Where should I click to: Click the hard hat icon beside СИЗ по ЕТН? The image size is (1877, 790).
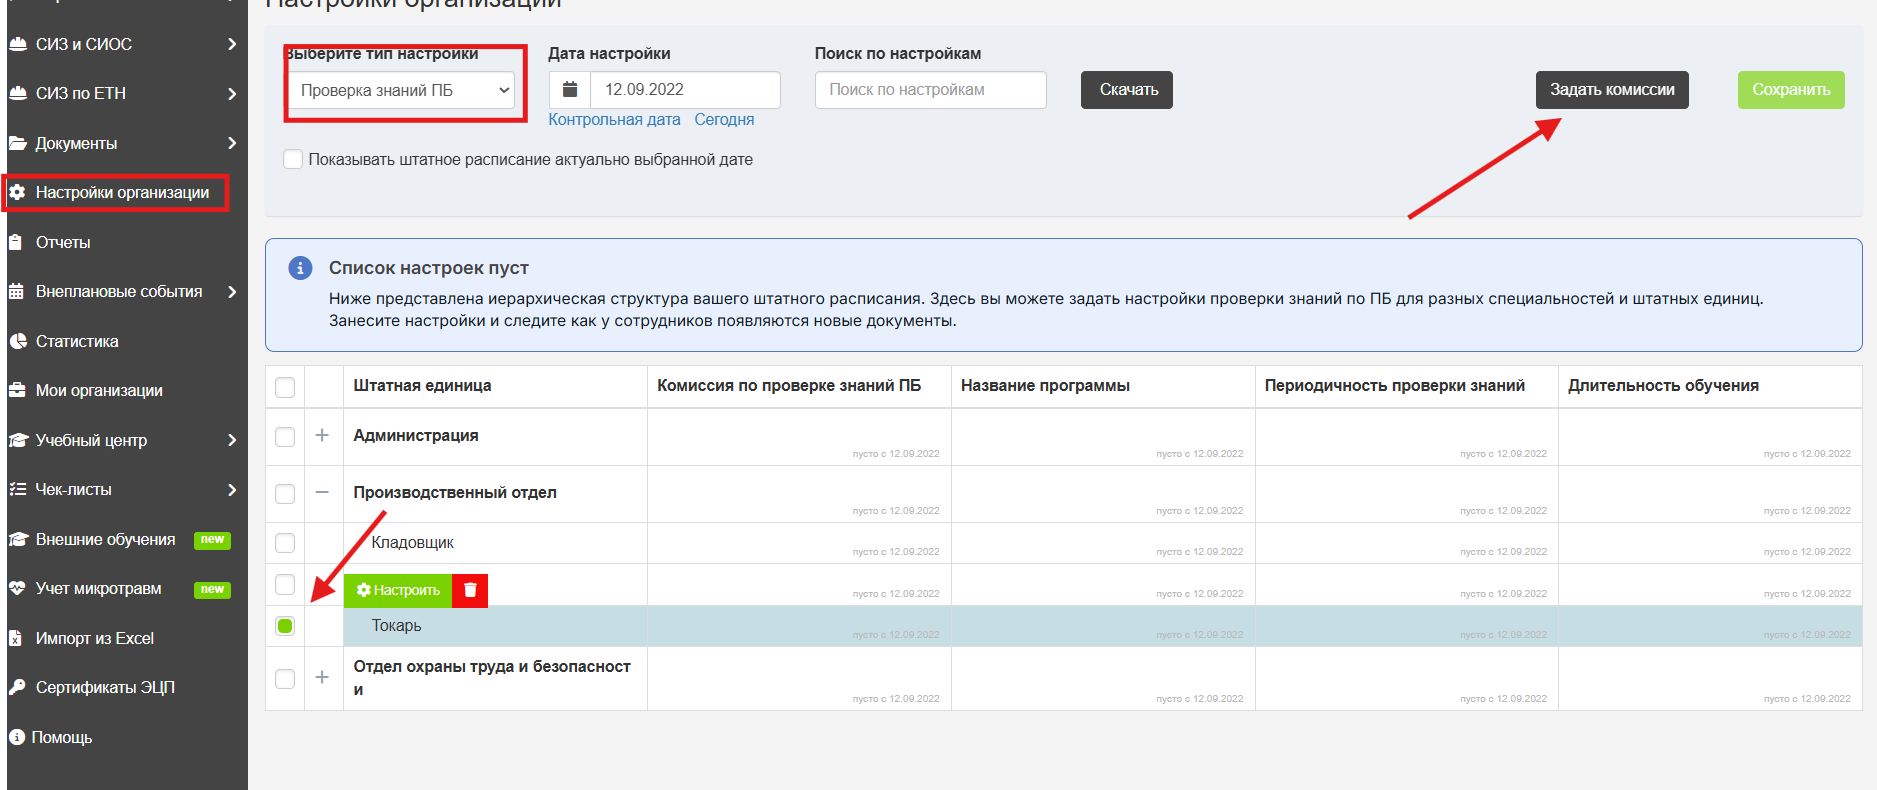(x=18, y=93)
